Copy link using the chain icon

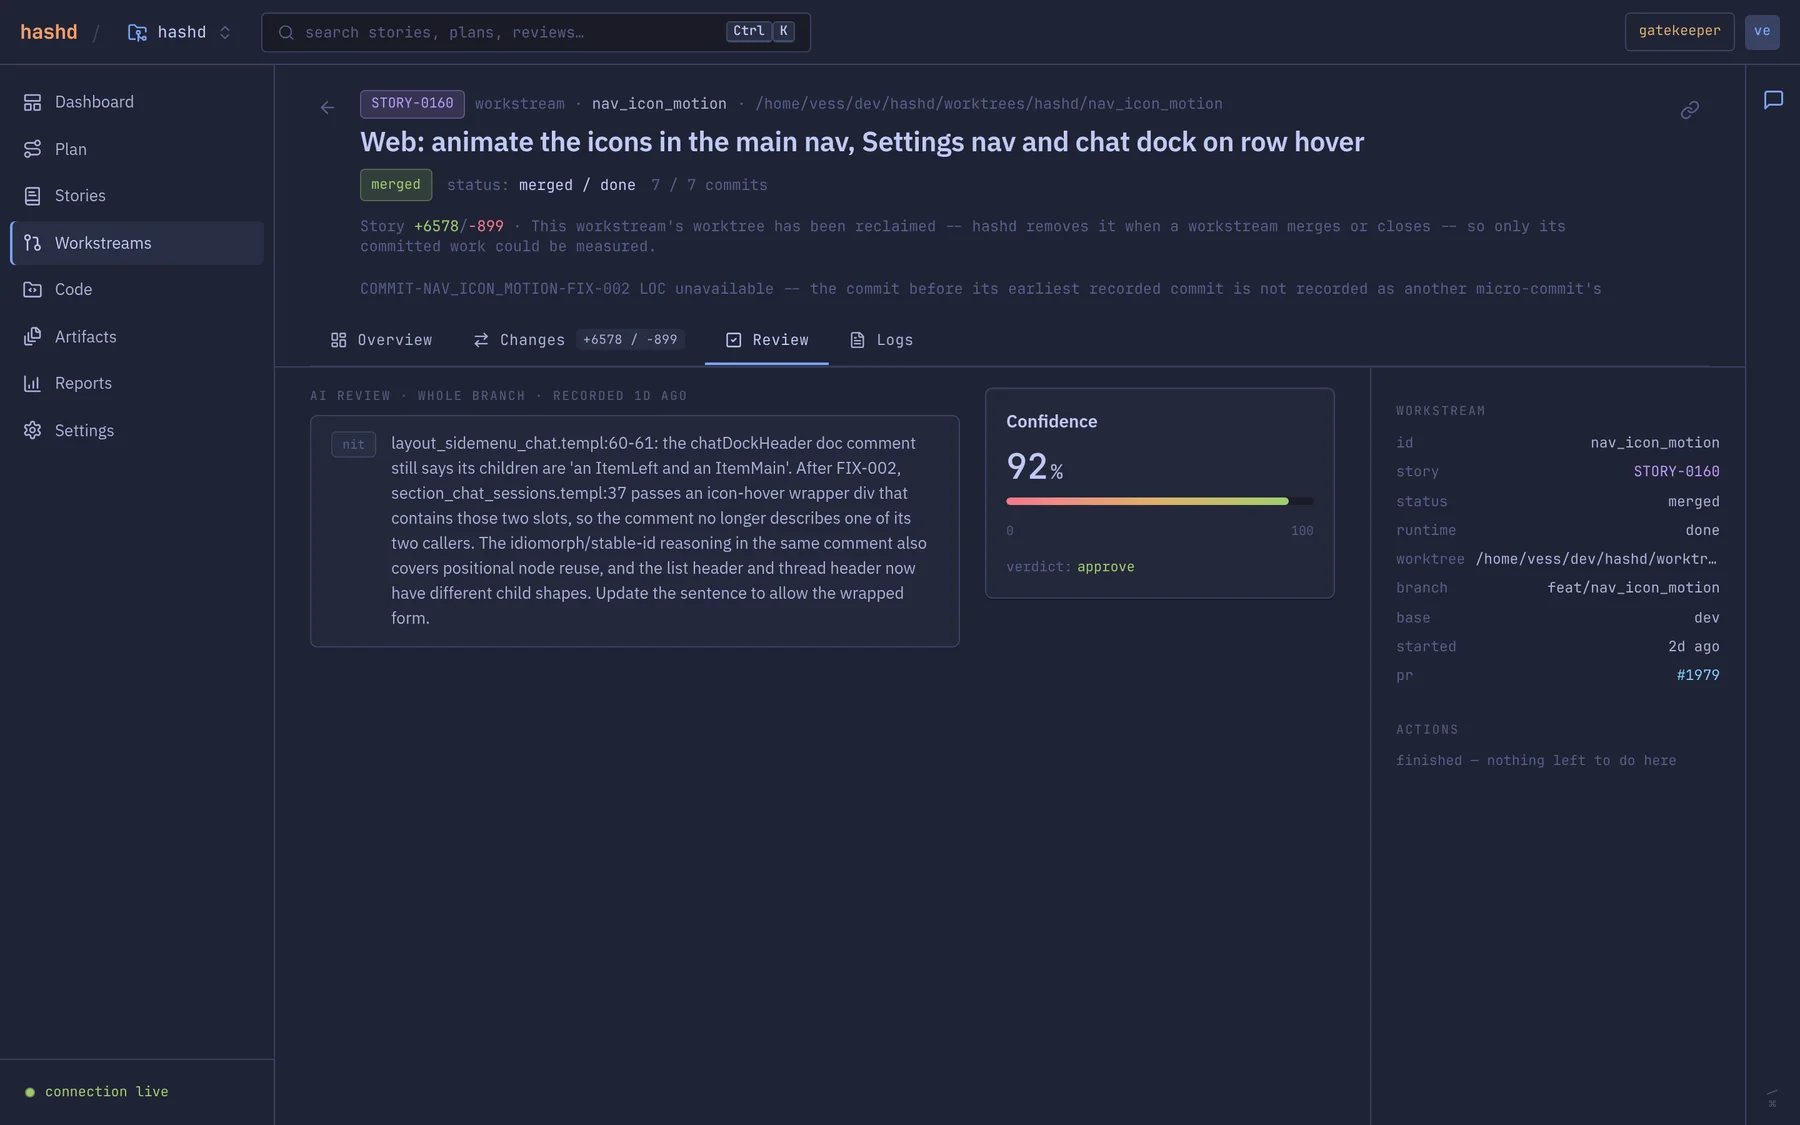tap(1690, 110)
